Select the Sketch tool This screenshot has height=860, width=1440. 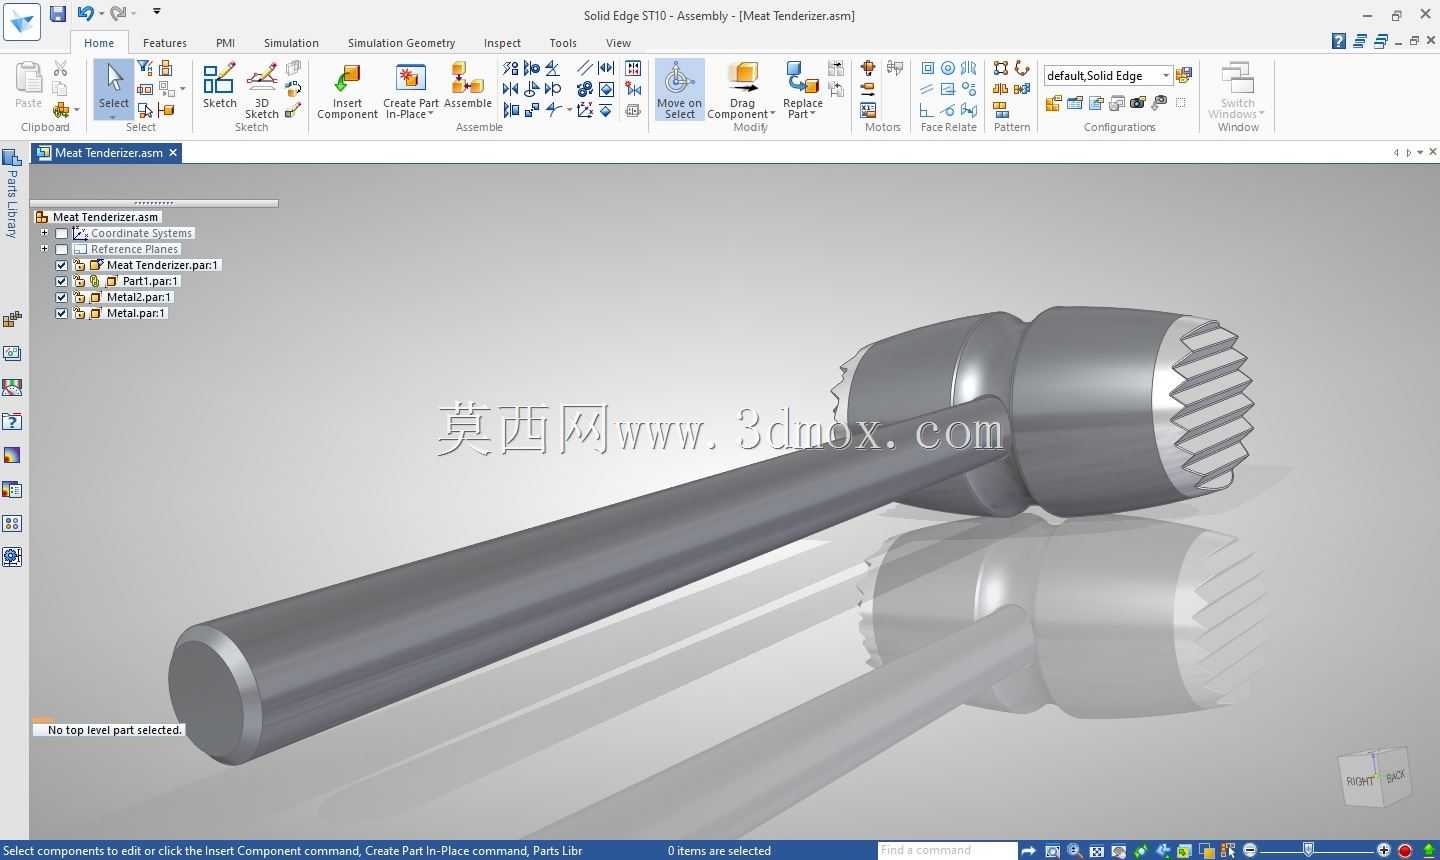pos(219,86)
